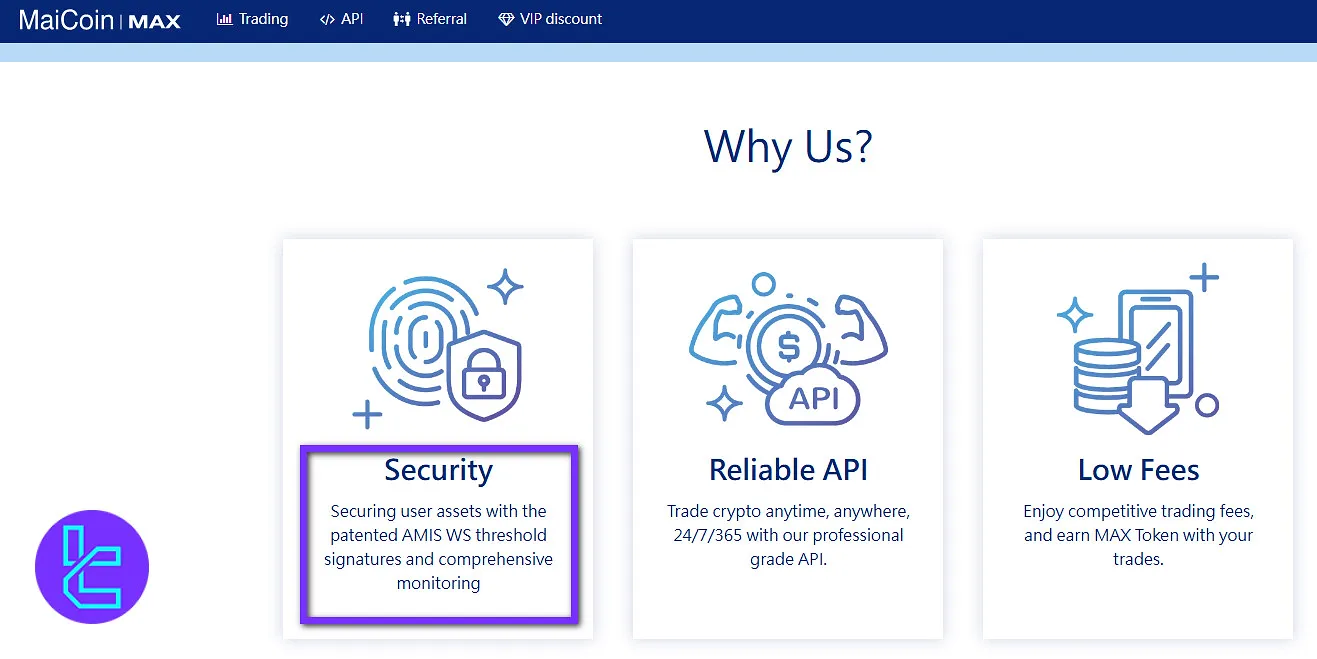Click the muscular coin API cloud illustration
Image resolution: width=1317 pixels, height=659 pixels.
tap(788, 349)
